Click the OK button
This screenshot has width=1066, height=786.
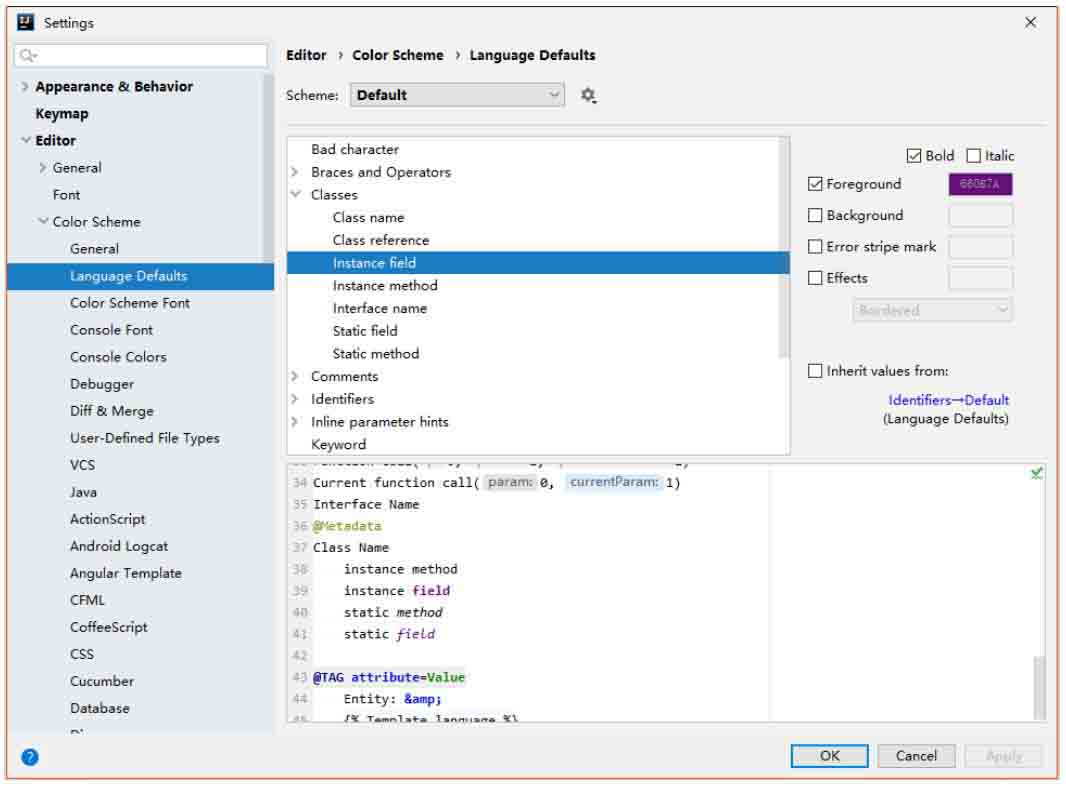point(829,756)
